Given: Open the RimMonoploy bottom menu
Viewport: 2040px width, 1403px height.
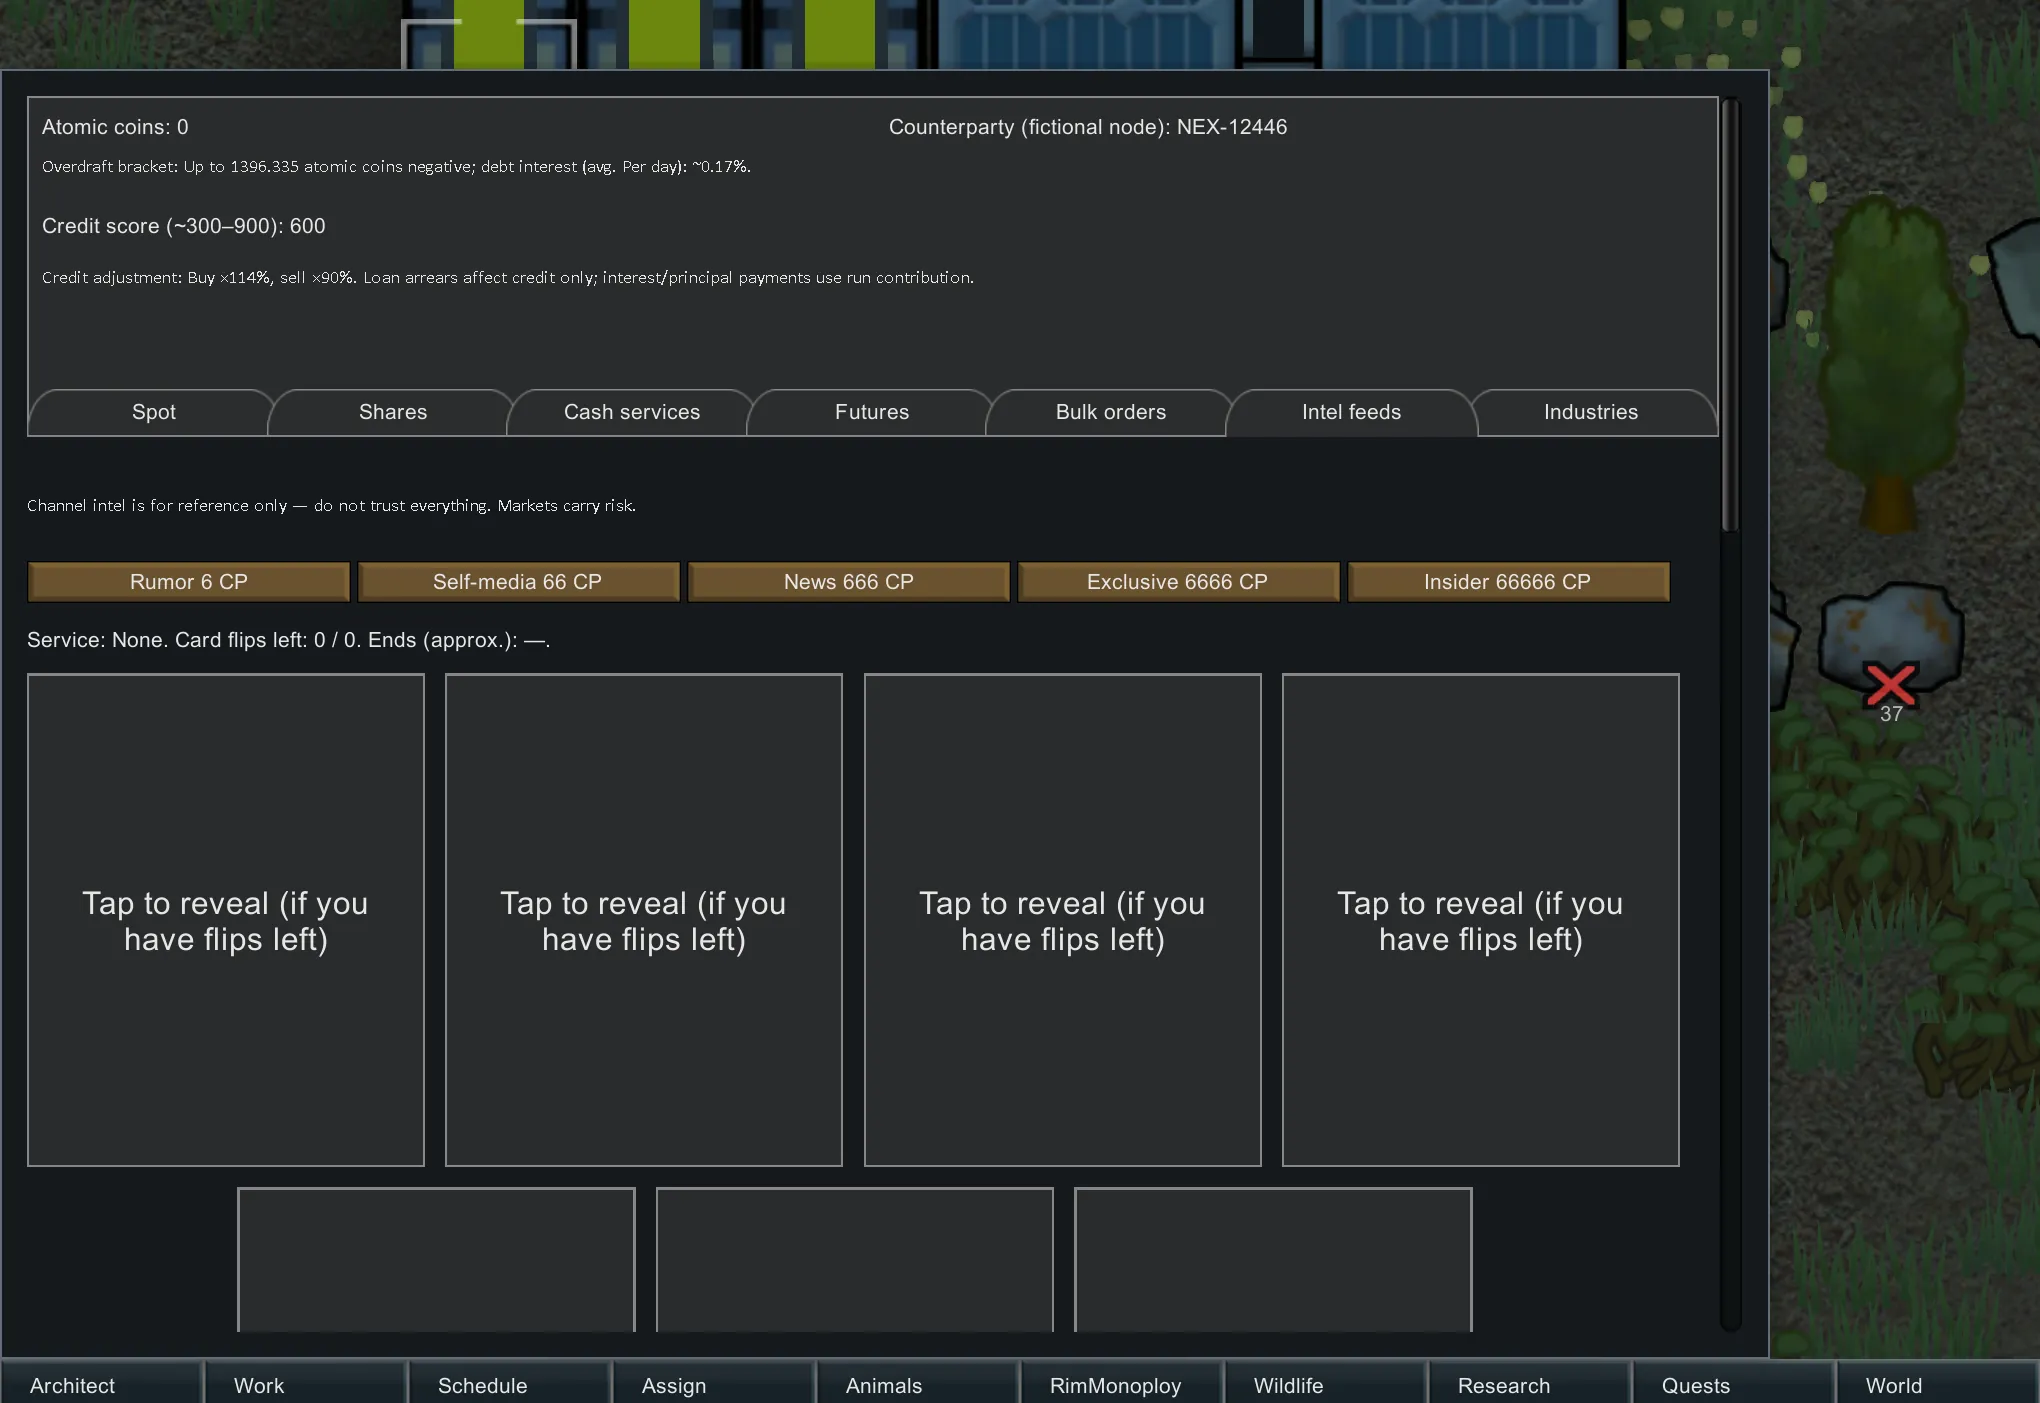Looking at the screenshot, I should pos(1120,1385).
